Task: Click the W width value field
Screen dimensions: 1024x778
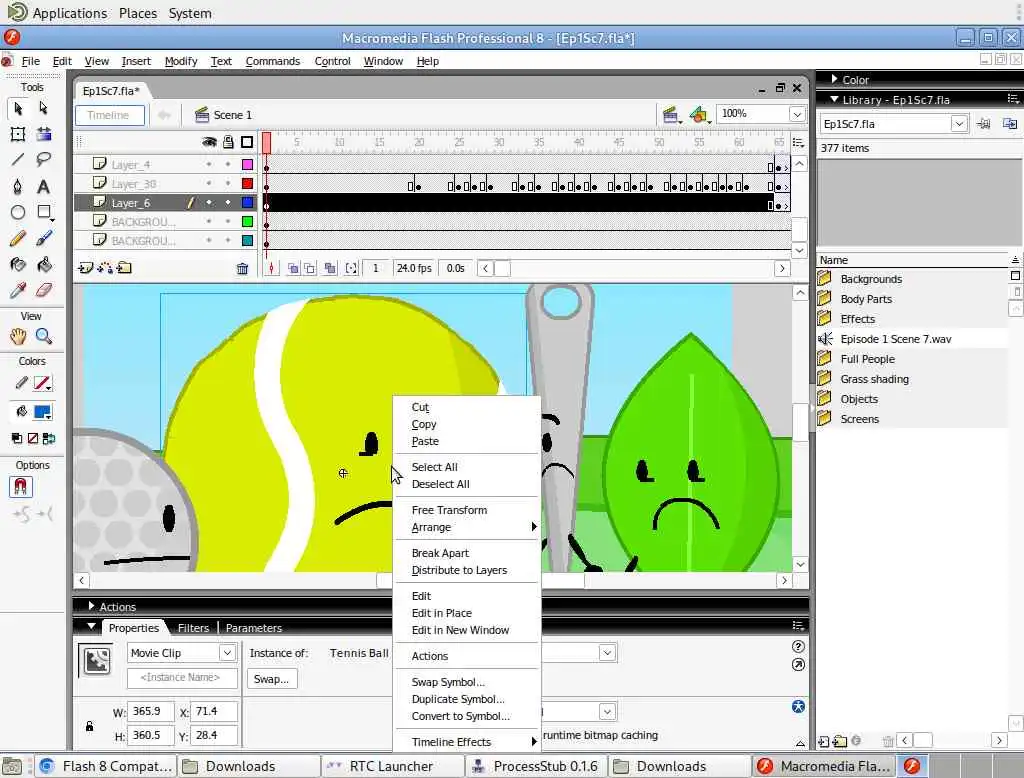Action: [x=151, y=711]
